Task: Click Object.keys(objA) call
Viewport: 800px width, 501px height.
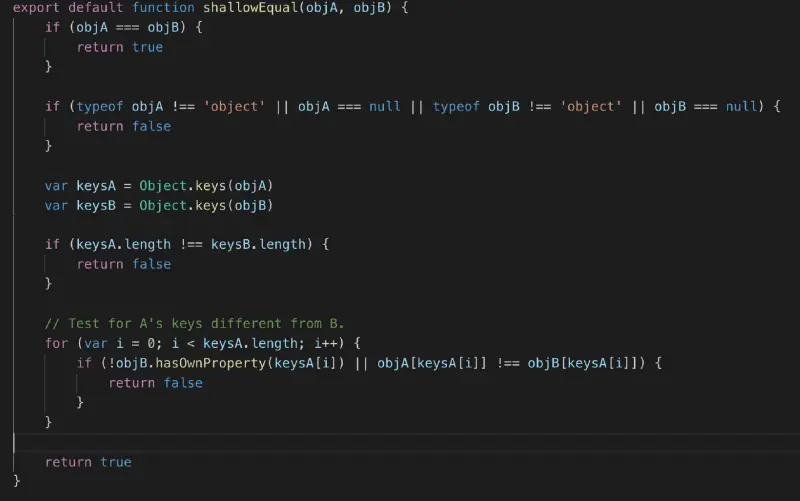Action: [206, 186]
